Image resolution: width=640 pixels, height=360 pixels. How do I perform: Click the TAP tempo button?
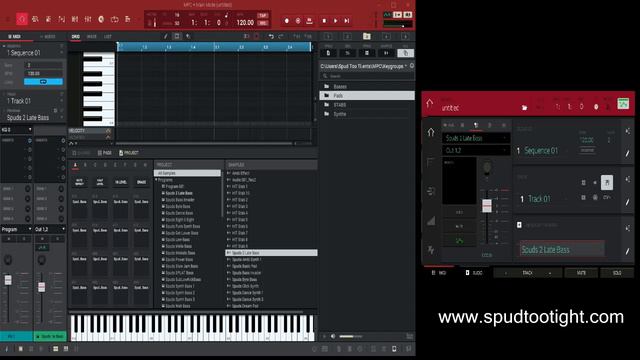click(262, 16)
